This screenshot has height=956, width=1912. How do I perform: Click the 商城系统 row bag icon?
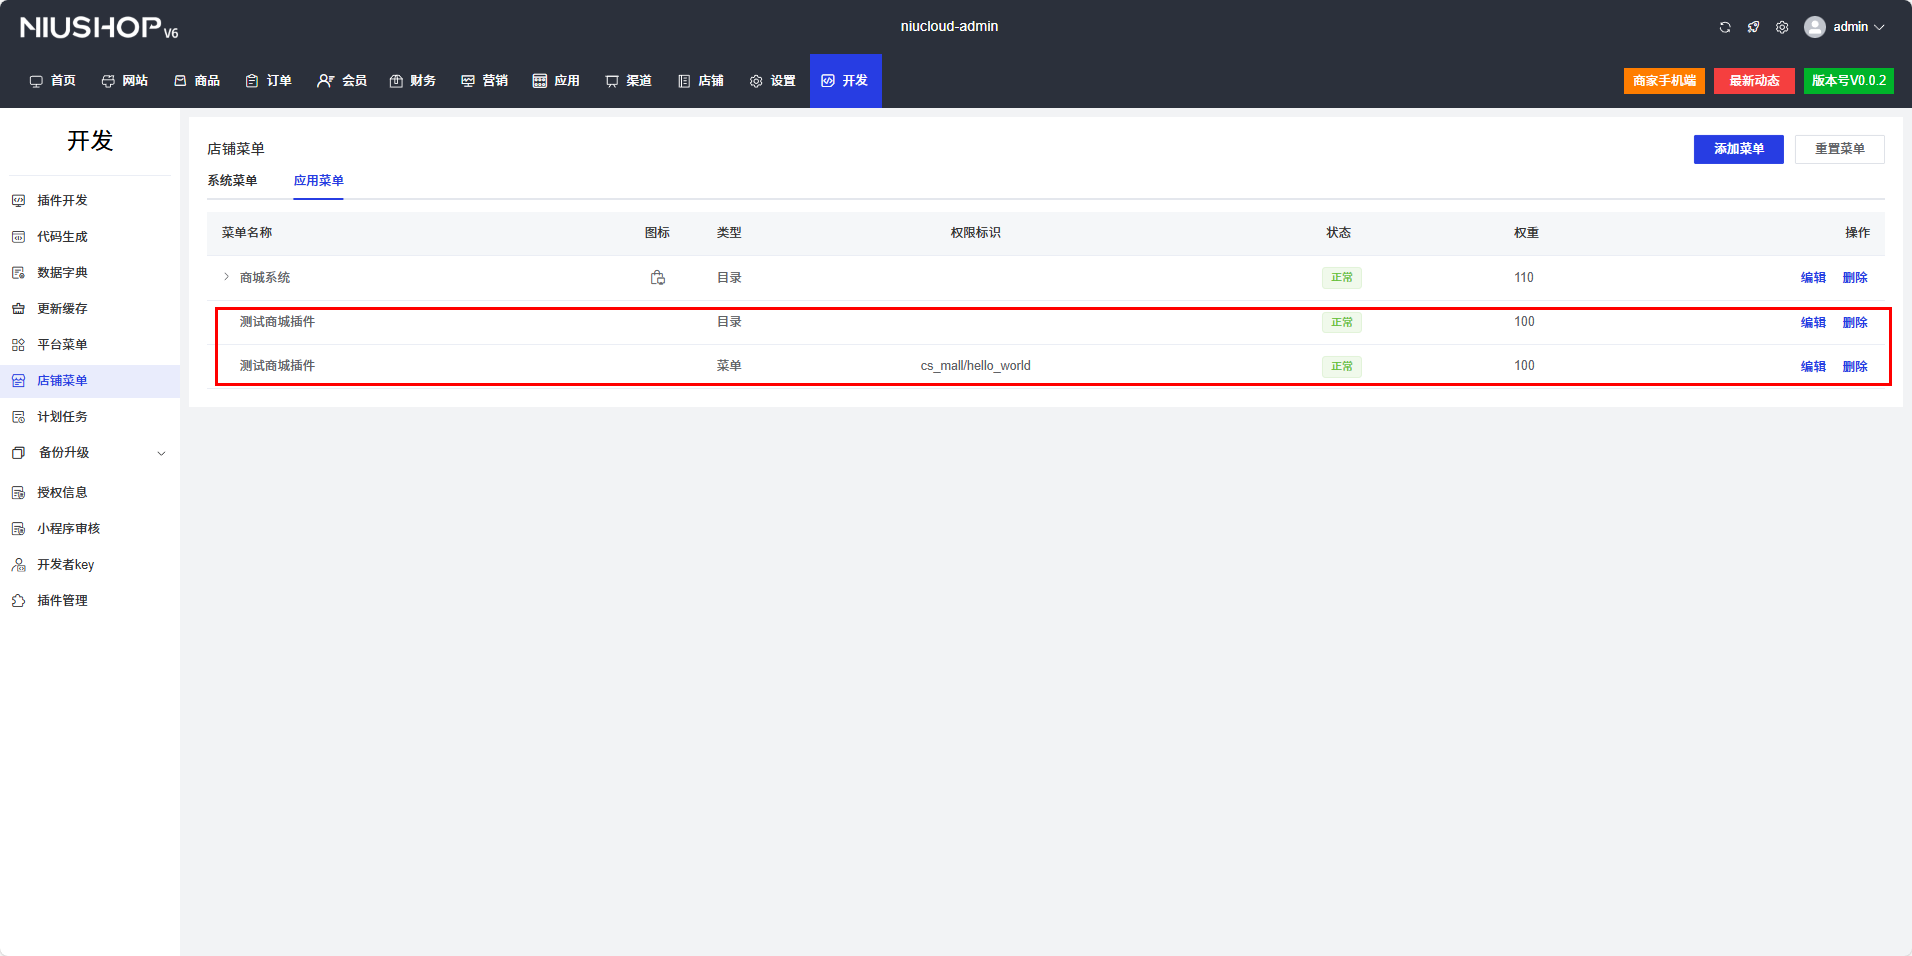[x=657, y=278]
